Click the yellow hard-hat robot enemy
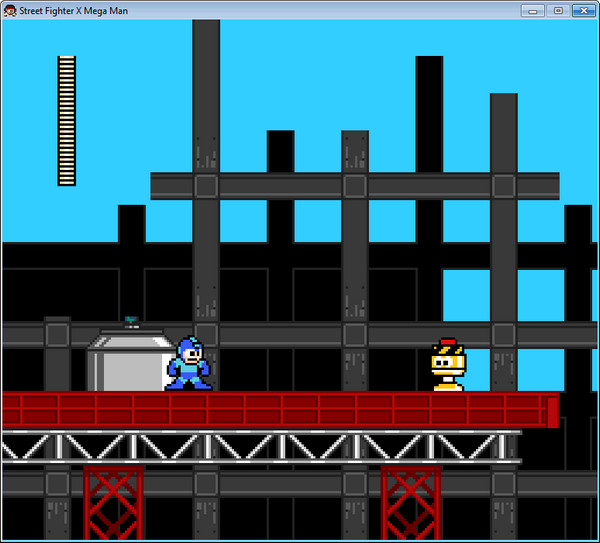 pos(448,364)
